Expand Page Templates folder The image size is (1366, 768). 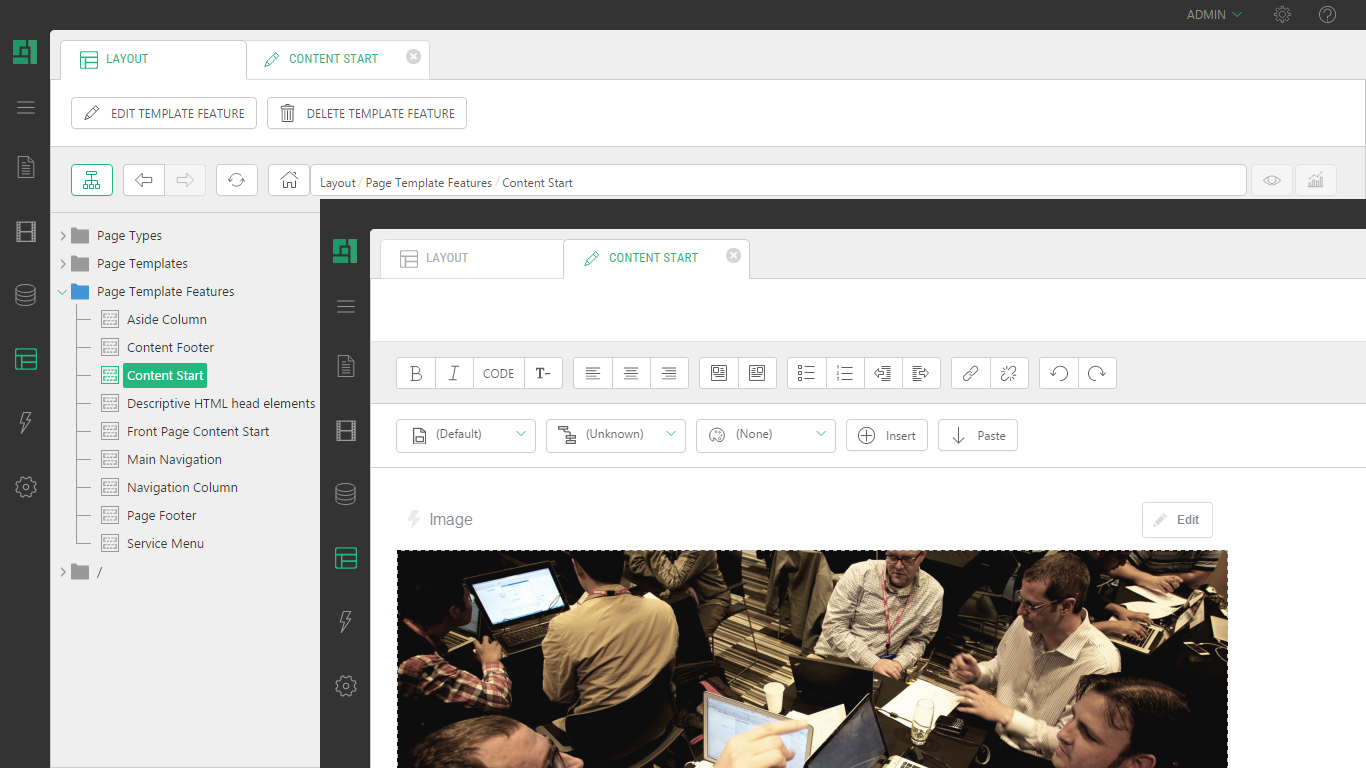click(x=63, y=264)
